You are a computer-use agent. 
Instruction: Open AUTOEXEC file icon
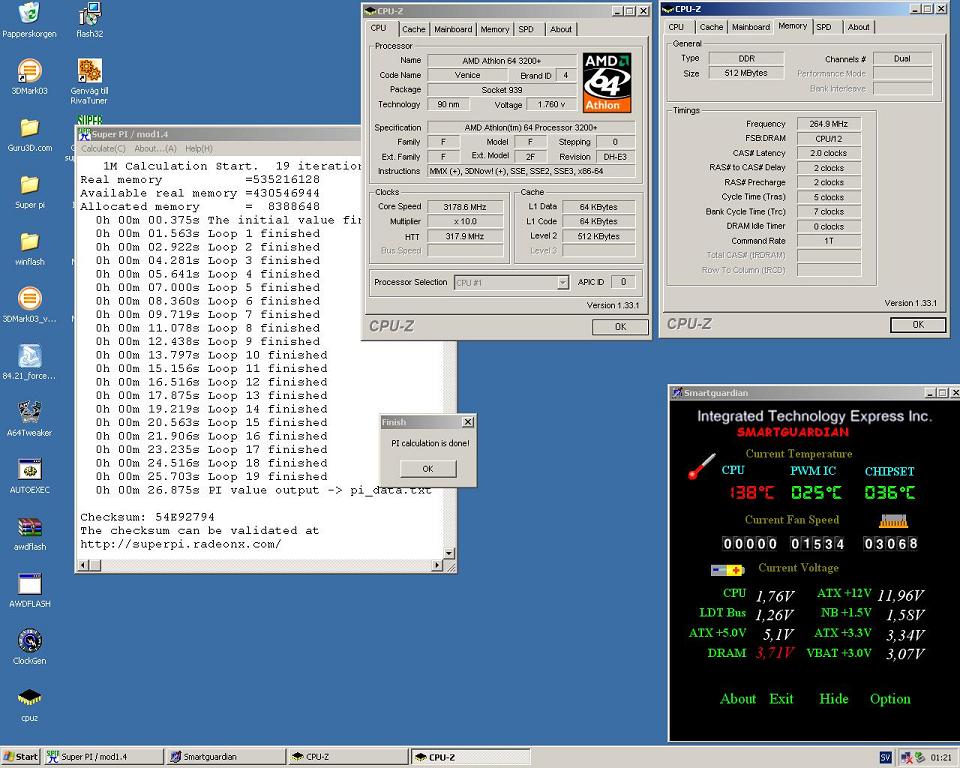29,469
